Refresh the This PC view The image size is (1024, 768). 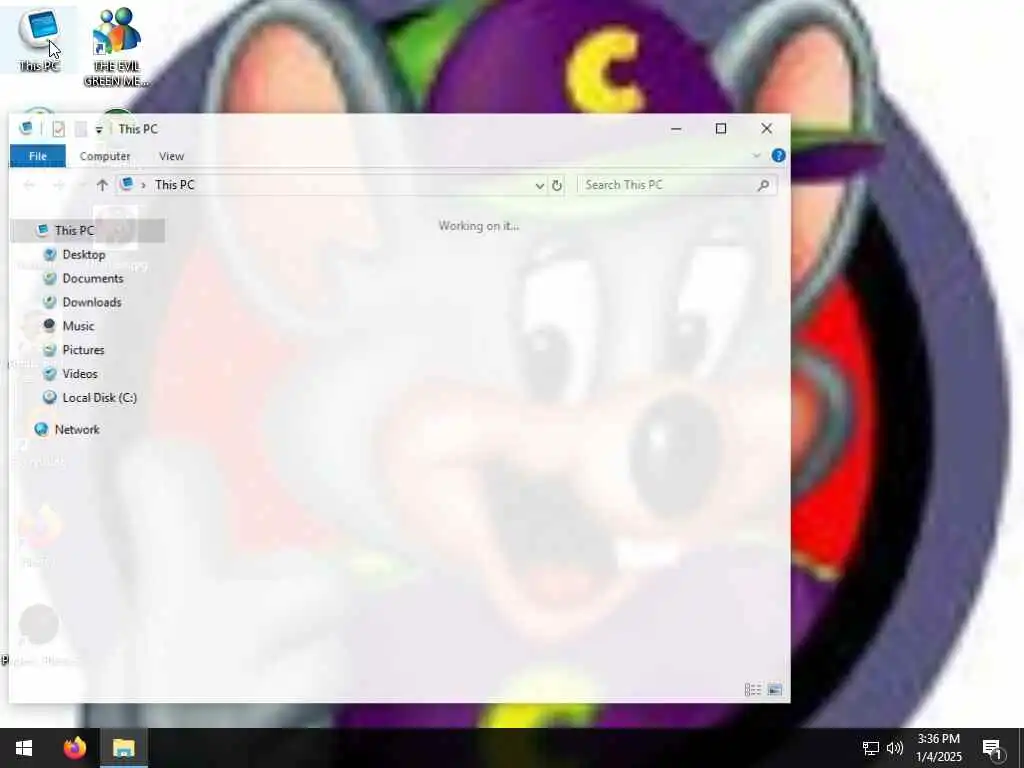[x=556, y=185]
